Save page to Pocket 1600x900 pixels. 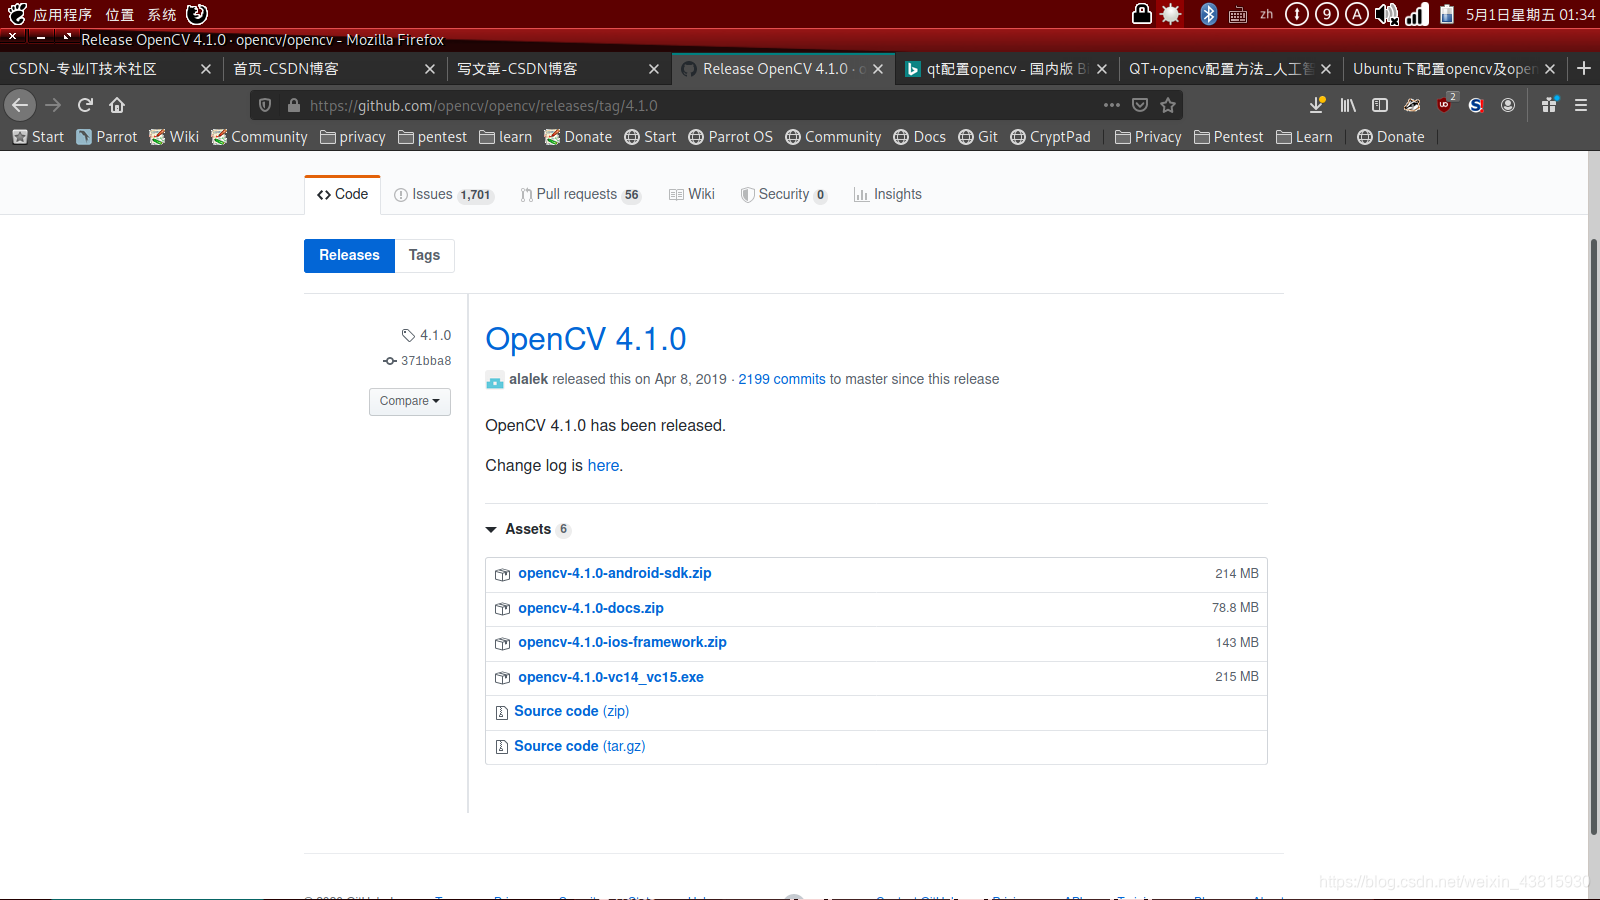tap(1140, 105)
